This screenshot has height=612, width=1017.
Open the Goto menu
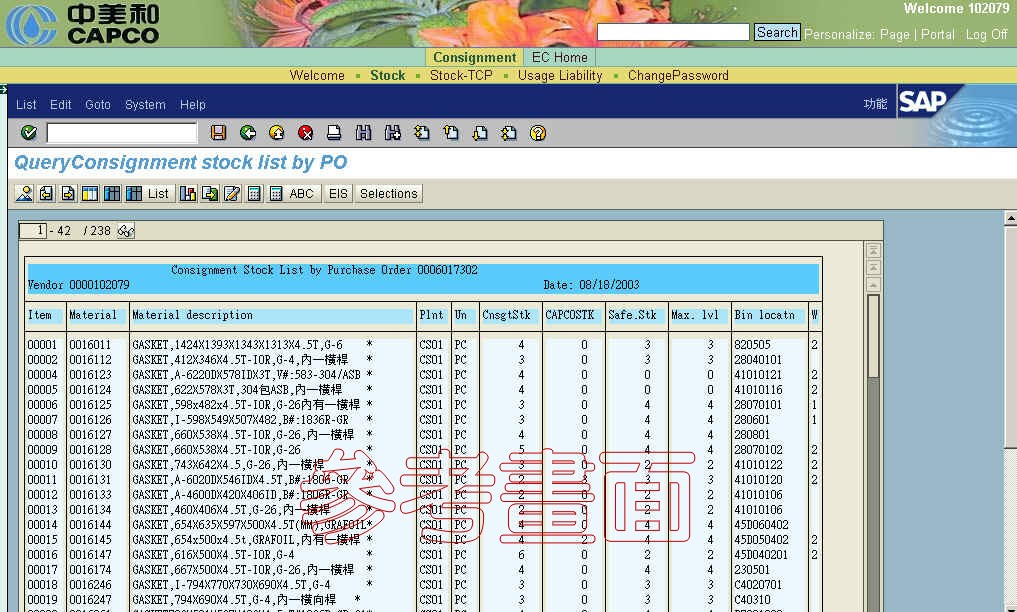[x=98, y=105]
